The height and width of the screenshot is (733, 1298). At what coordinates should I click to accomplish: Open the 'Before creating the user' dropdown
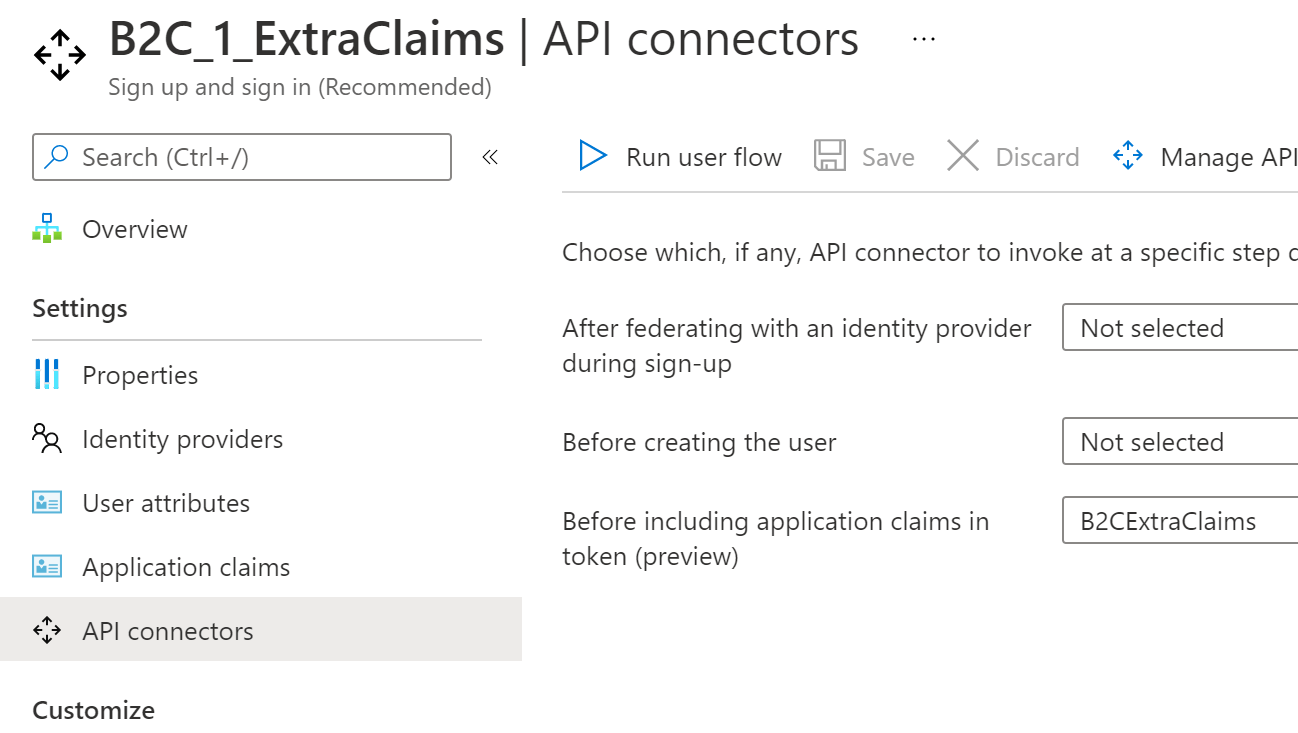point(1180,442)
